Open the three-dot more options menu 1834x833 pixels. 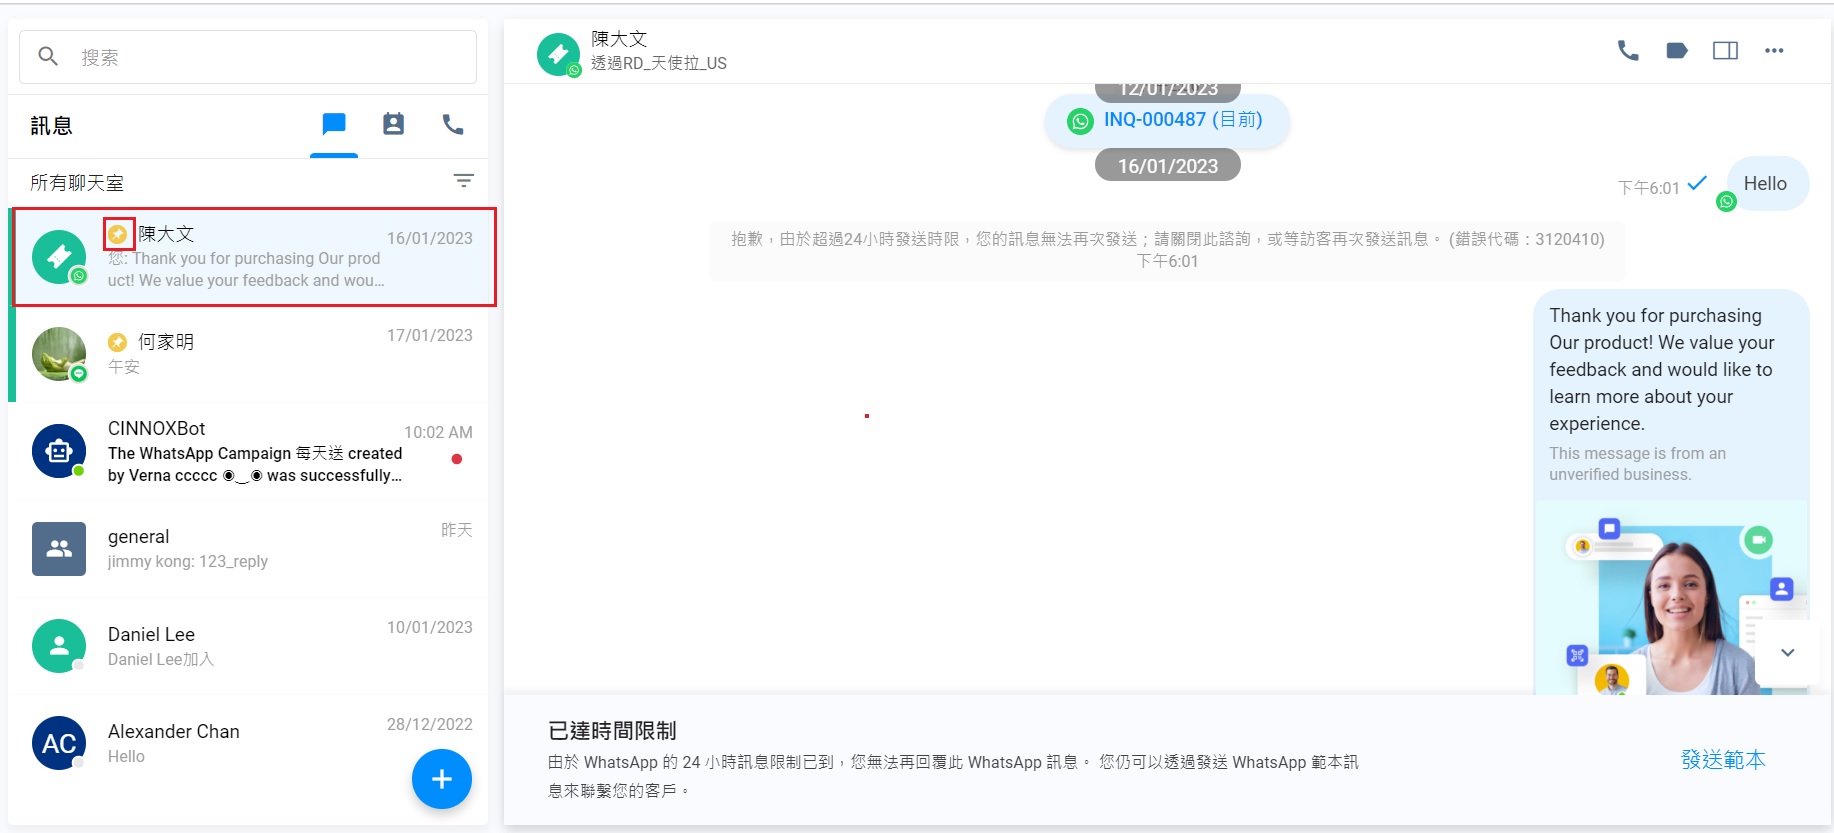click(1774, 50)
